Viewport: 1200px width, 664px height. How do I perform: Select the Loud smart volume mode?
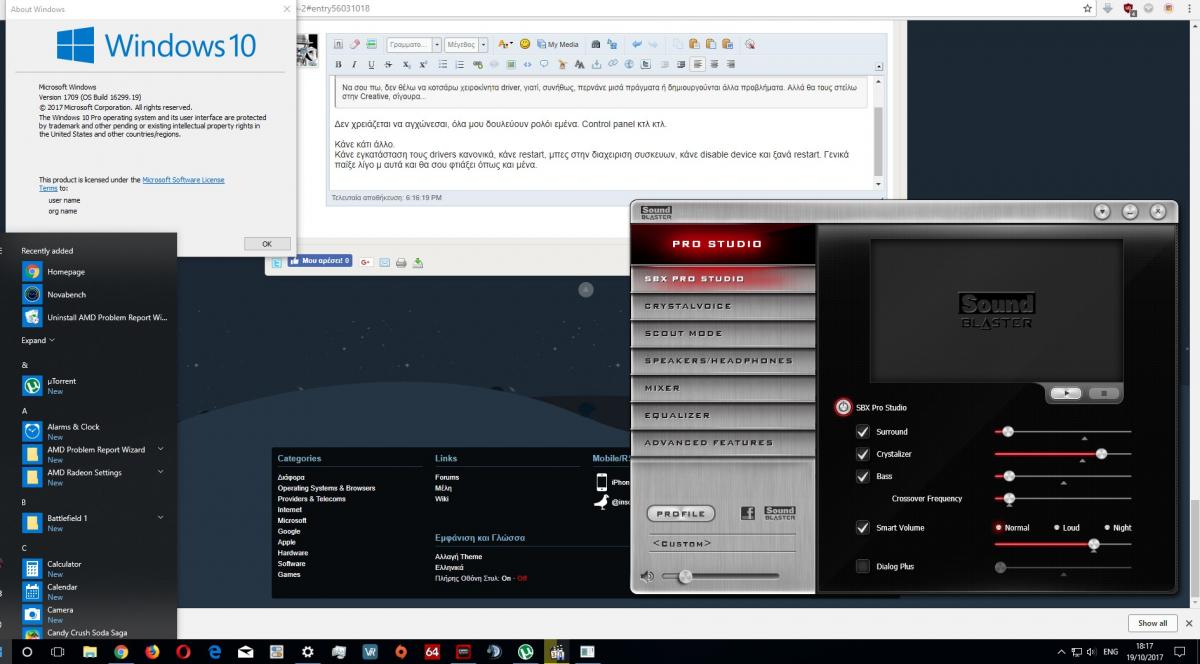(x=1067, y=527)
